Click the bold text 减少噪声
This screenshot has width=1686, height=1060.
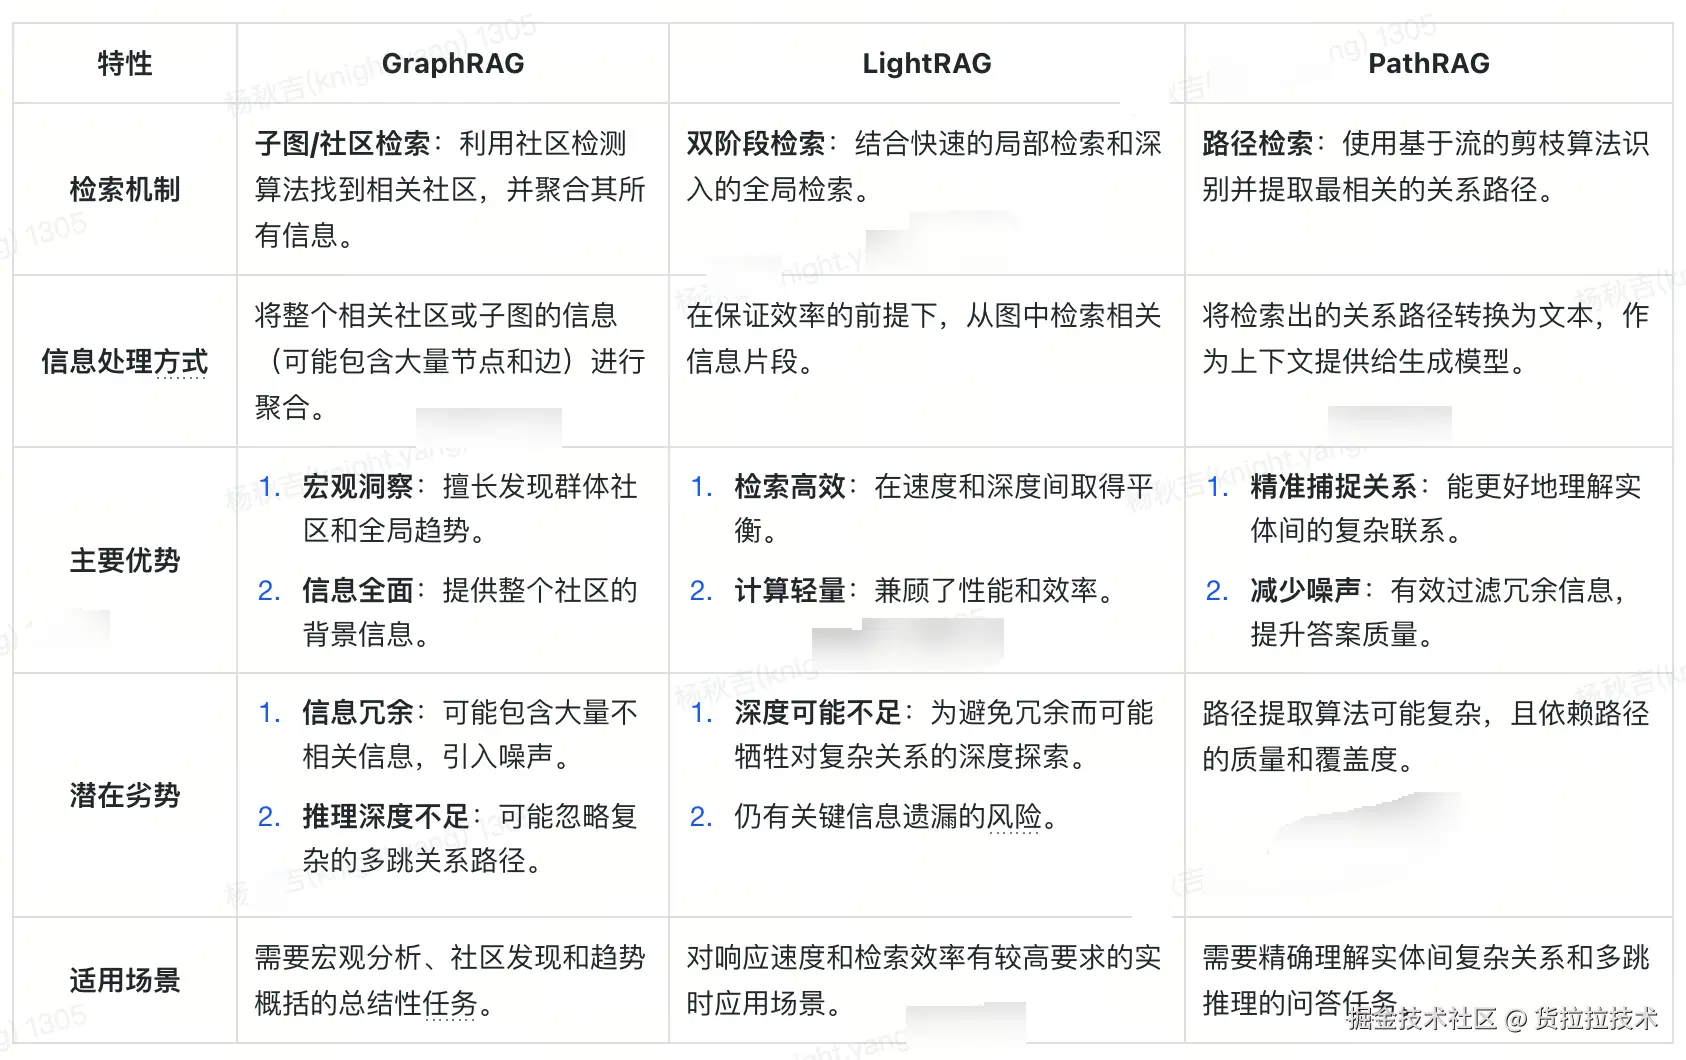1305,590
